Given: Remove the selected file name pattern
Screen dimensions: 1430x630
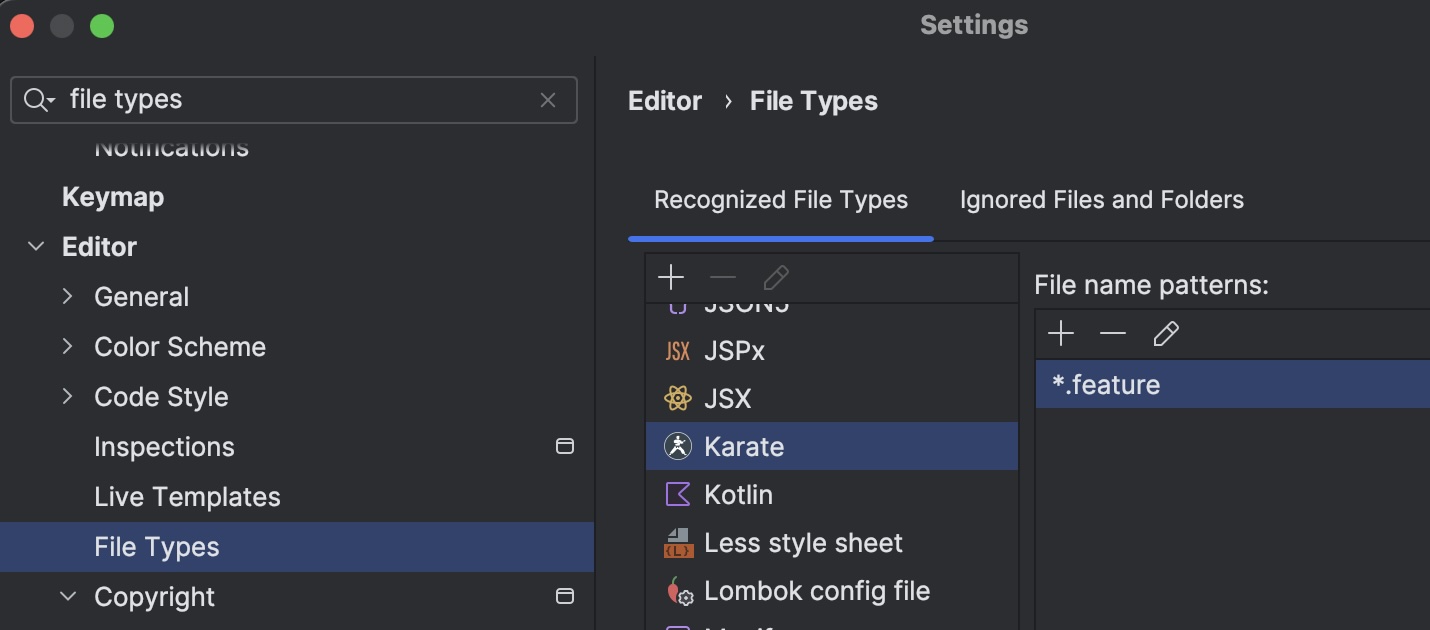Looking at the screenshot, I should pyautogui.click(x=1113, y=333).
